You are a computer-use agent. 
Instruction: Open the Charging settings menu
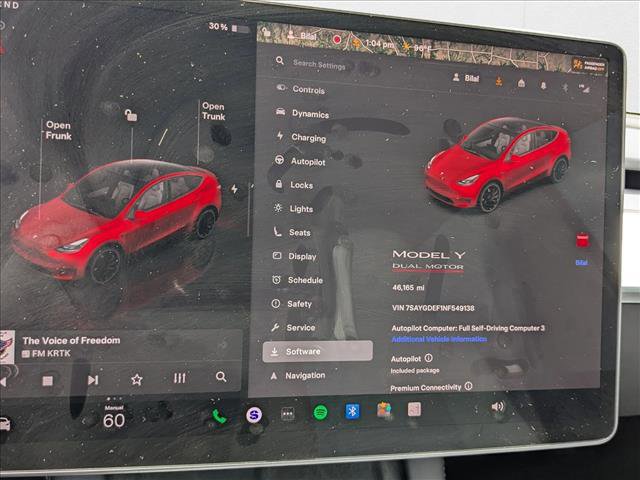302,137
